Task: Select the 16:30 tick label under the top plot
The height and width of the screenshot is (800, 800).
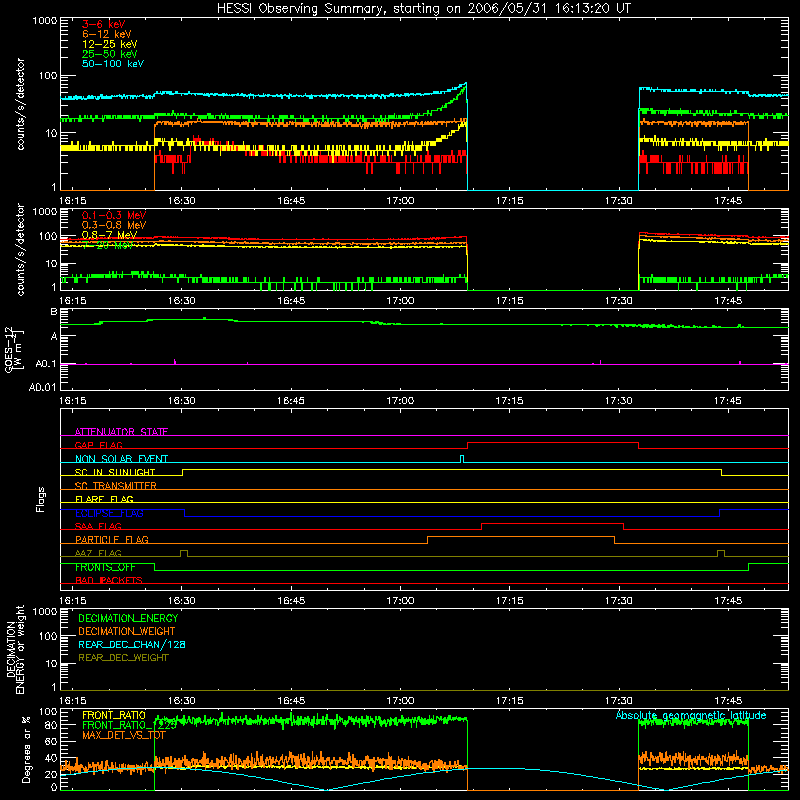Action: (182, 201)
